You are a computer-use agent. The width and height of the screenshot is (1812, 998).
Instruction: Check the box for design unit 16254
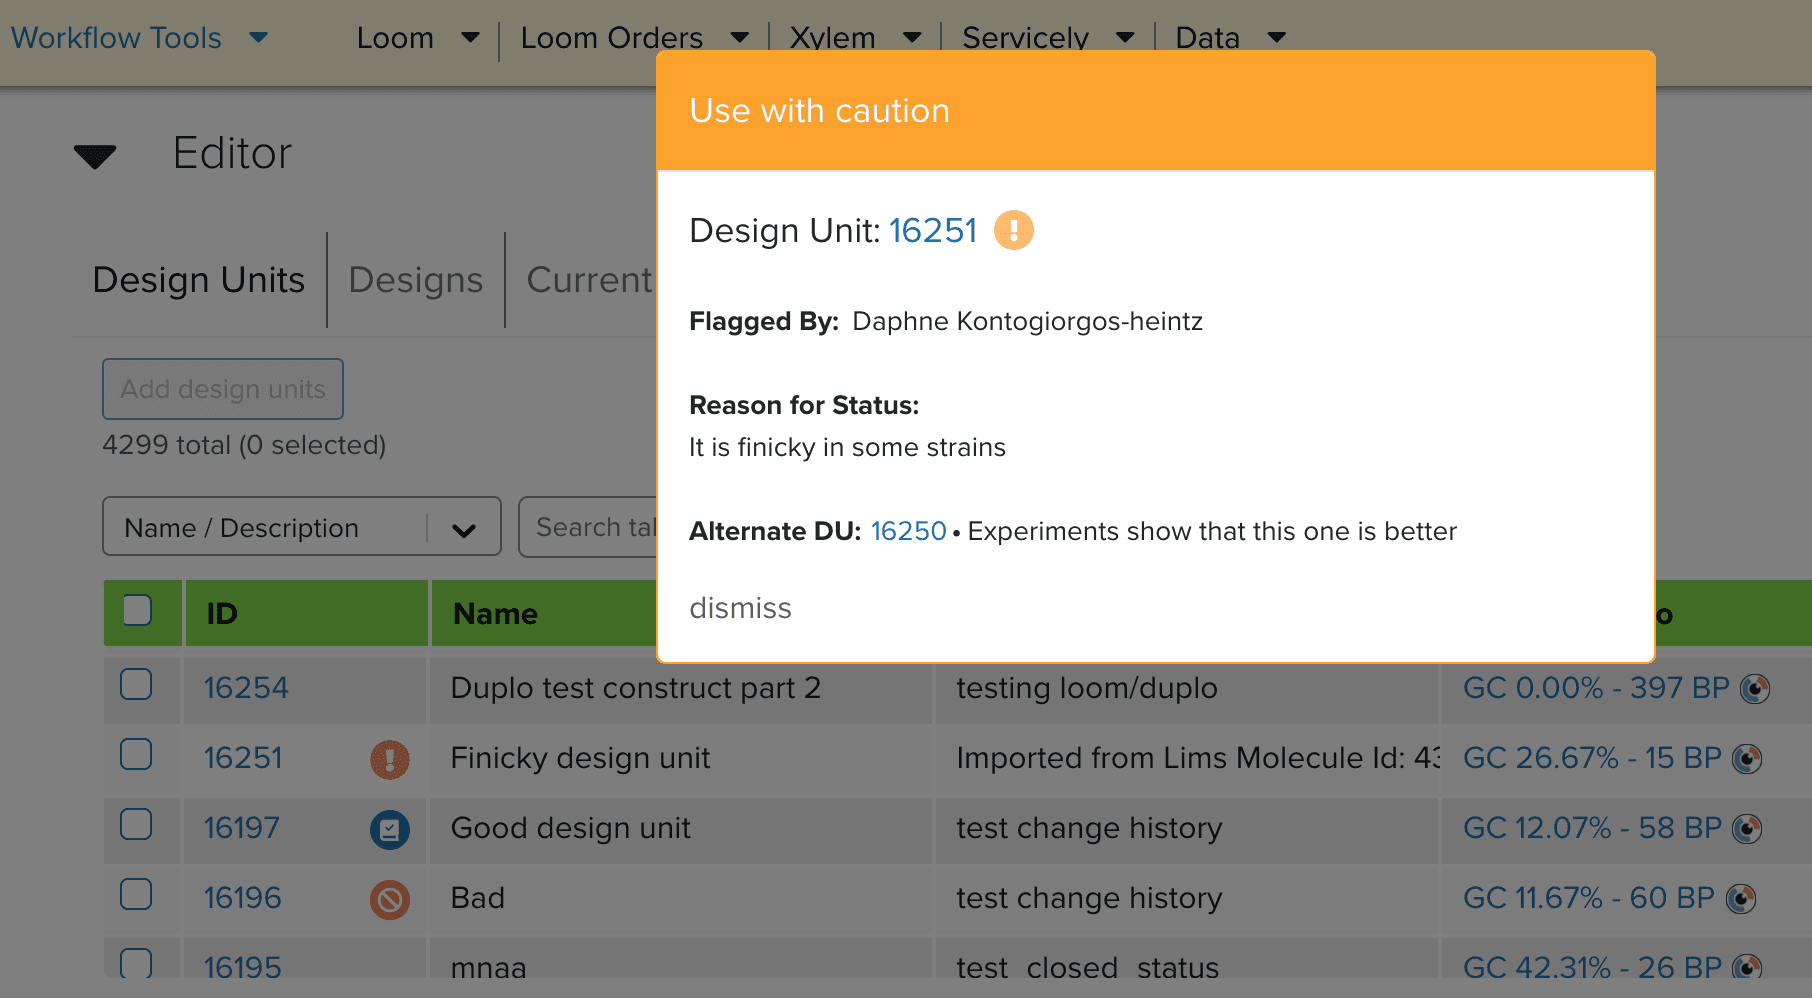(x=136, y=685)
